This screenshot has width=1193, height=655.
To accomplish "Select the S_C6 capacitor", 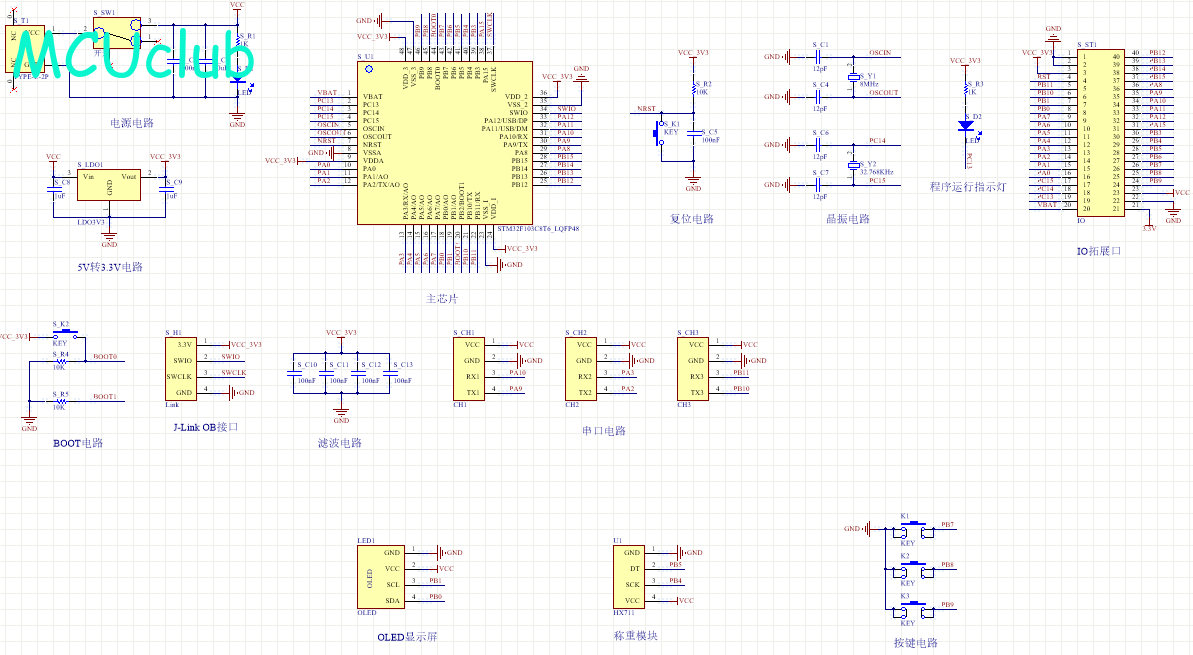I will (819, 145).
